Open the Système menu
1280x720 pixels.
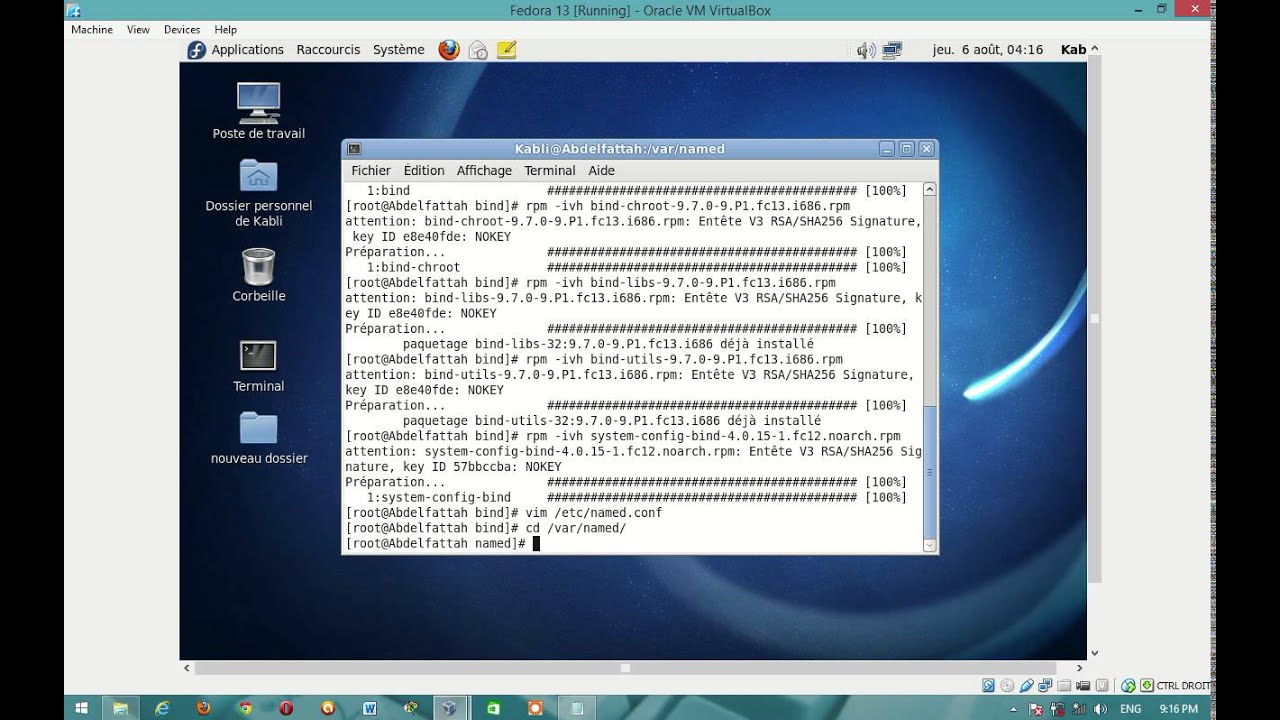pos(399,50)
